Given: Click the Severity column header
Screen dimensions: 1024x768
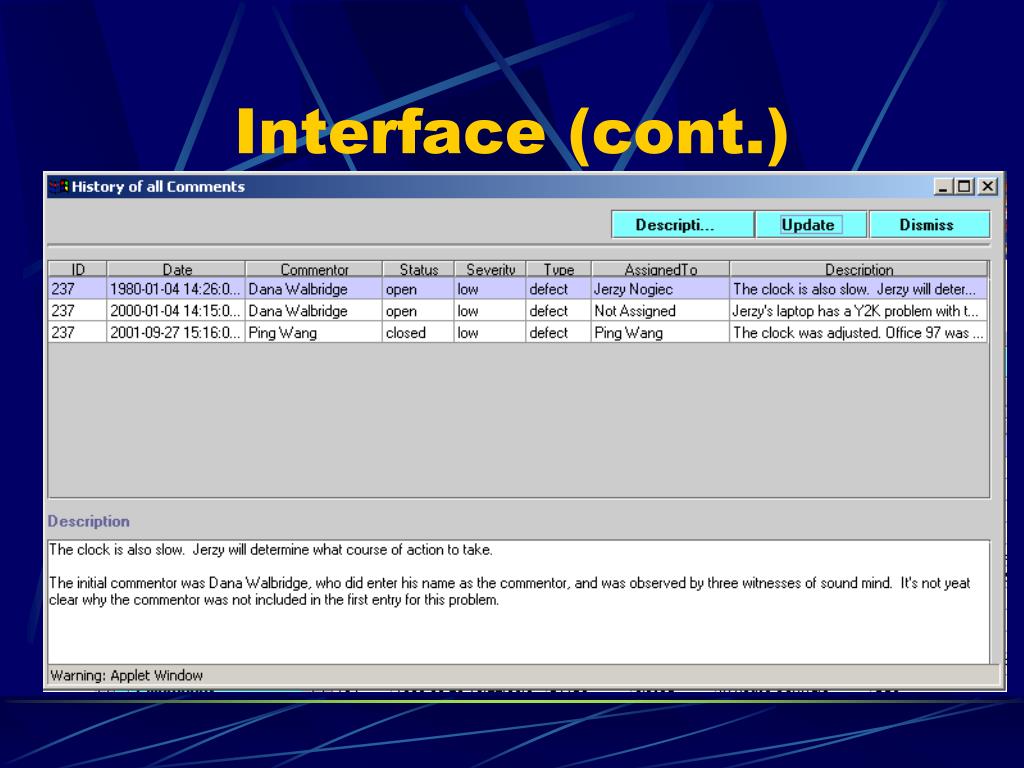Looking at the screenshot, I should click(490, 269).
